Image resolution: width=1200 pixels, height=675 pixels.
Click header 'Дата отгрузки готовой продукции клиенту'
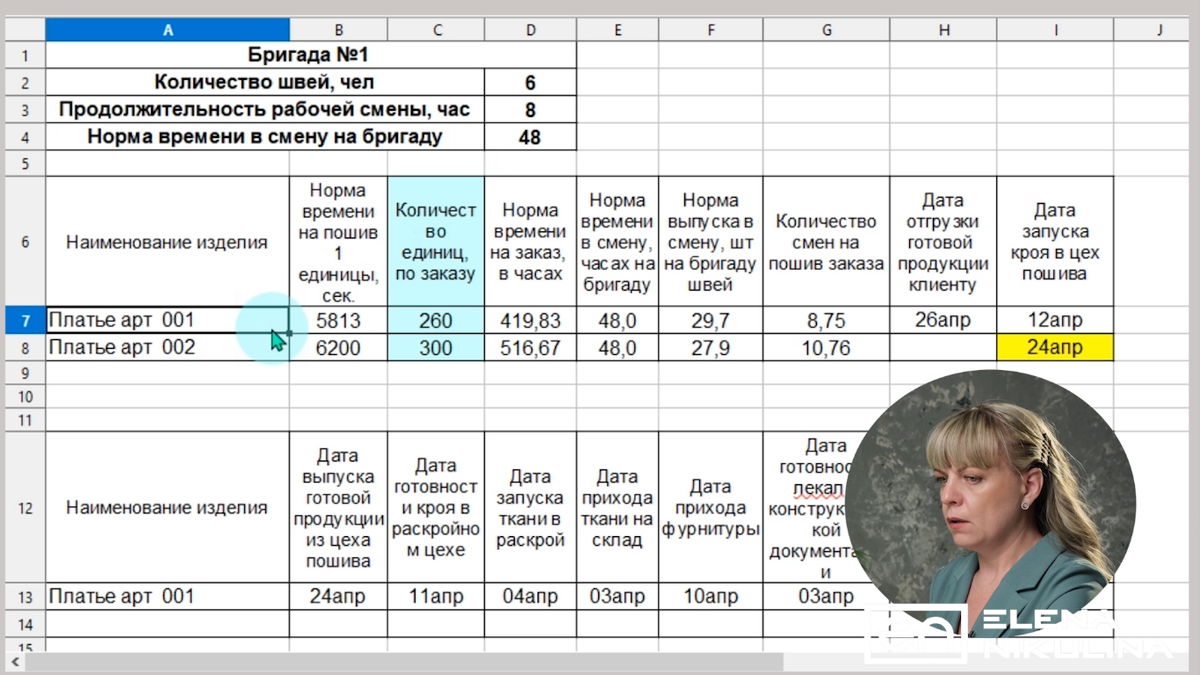click(x=943, y=242)
